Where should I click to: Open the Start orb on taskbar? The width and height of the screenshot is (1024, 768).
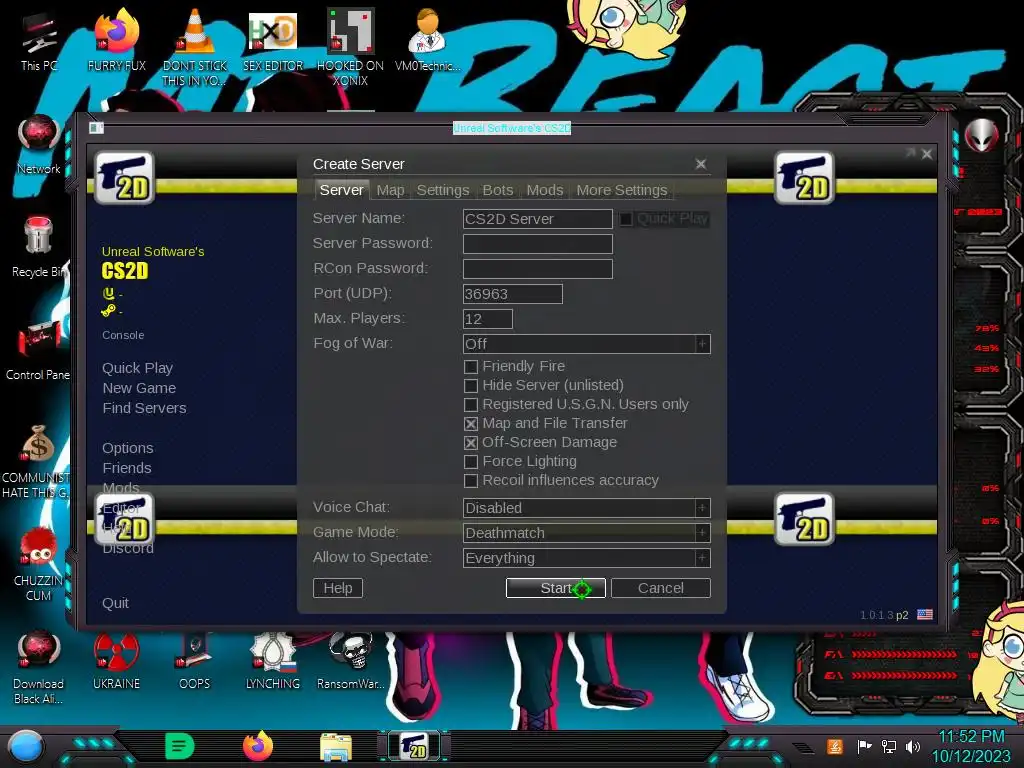pos(26,746)
